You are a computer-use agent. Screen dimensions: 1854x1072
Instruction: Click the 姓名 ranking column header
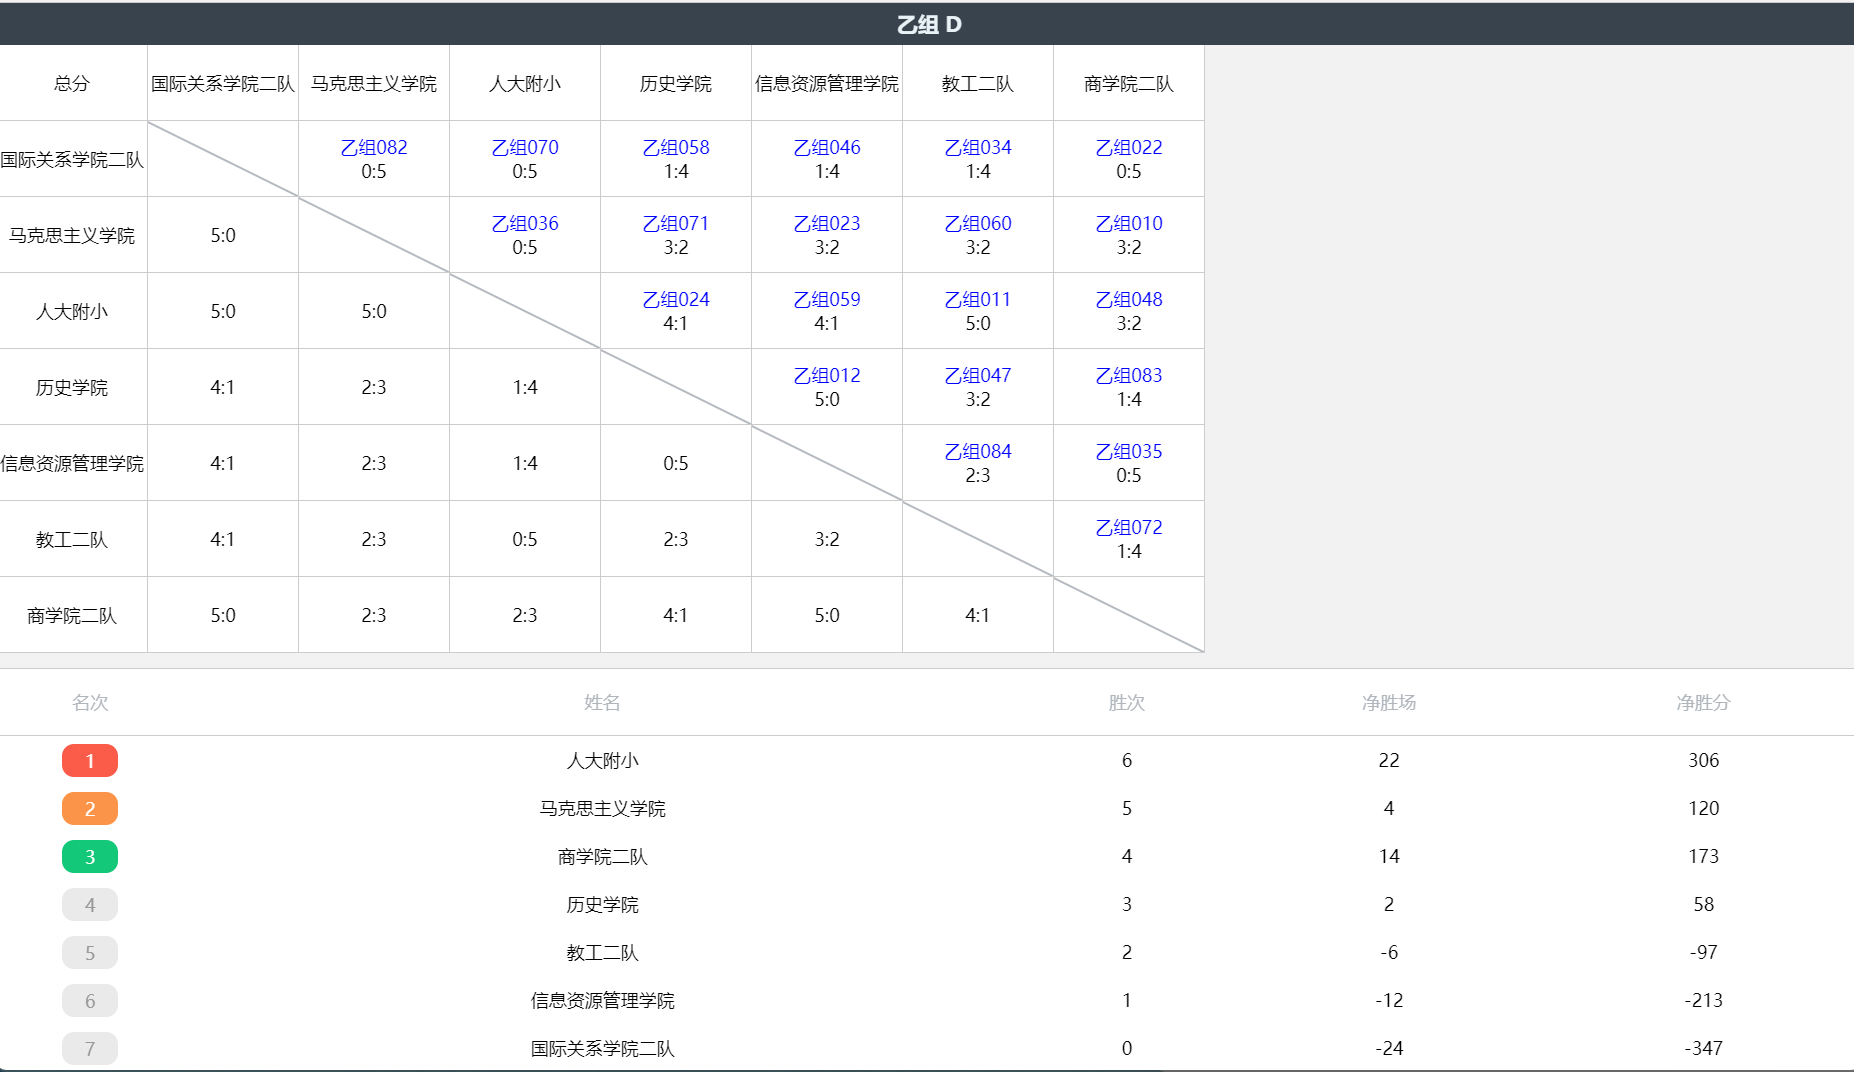[602, 702]
